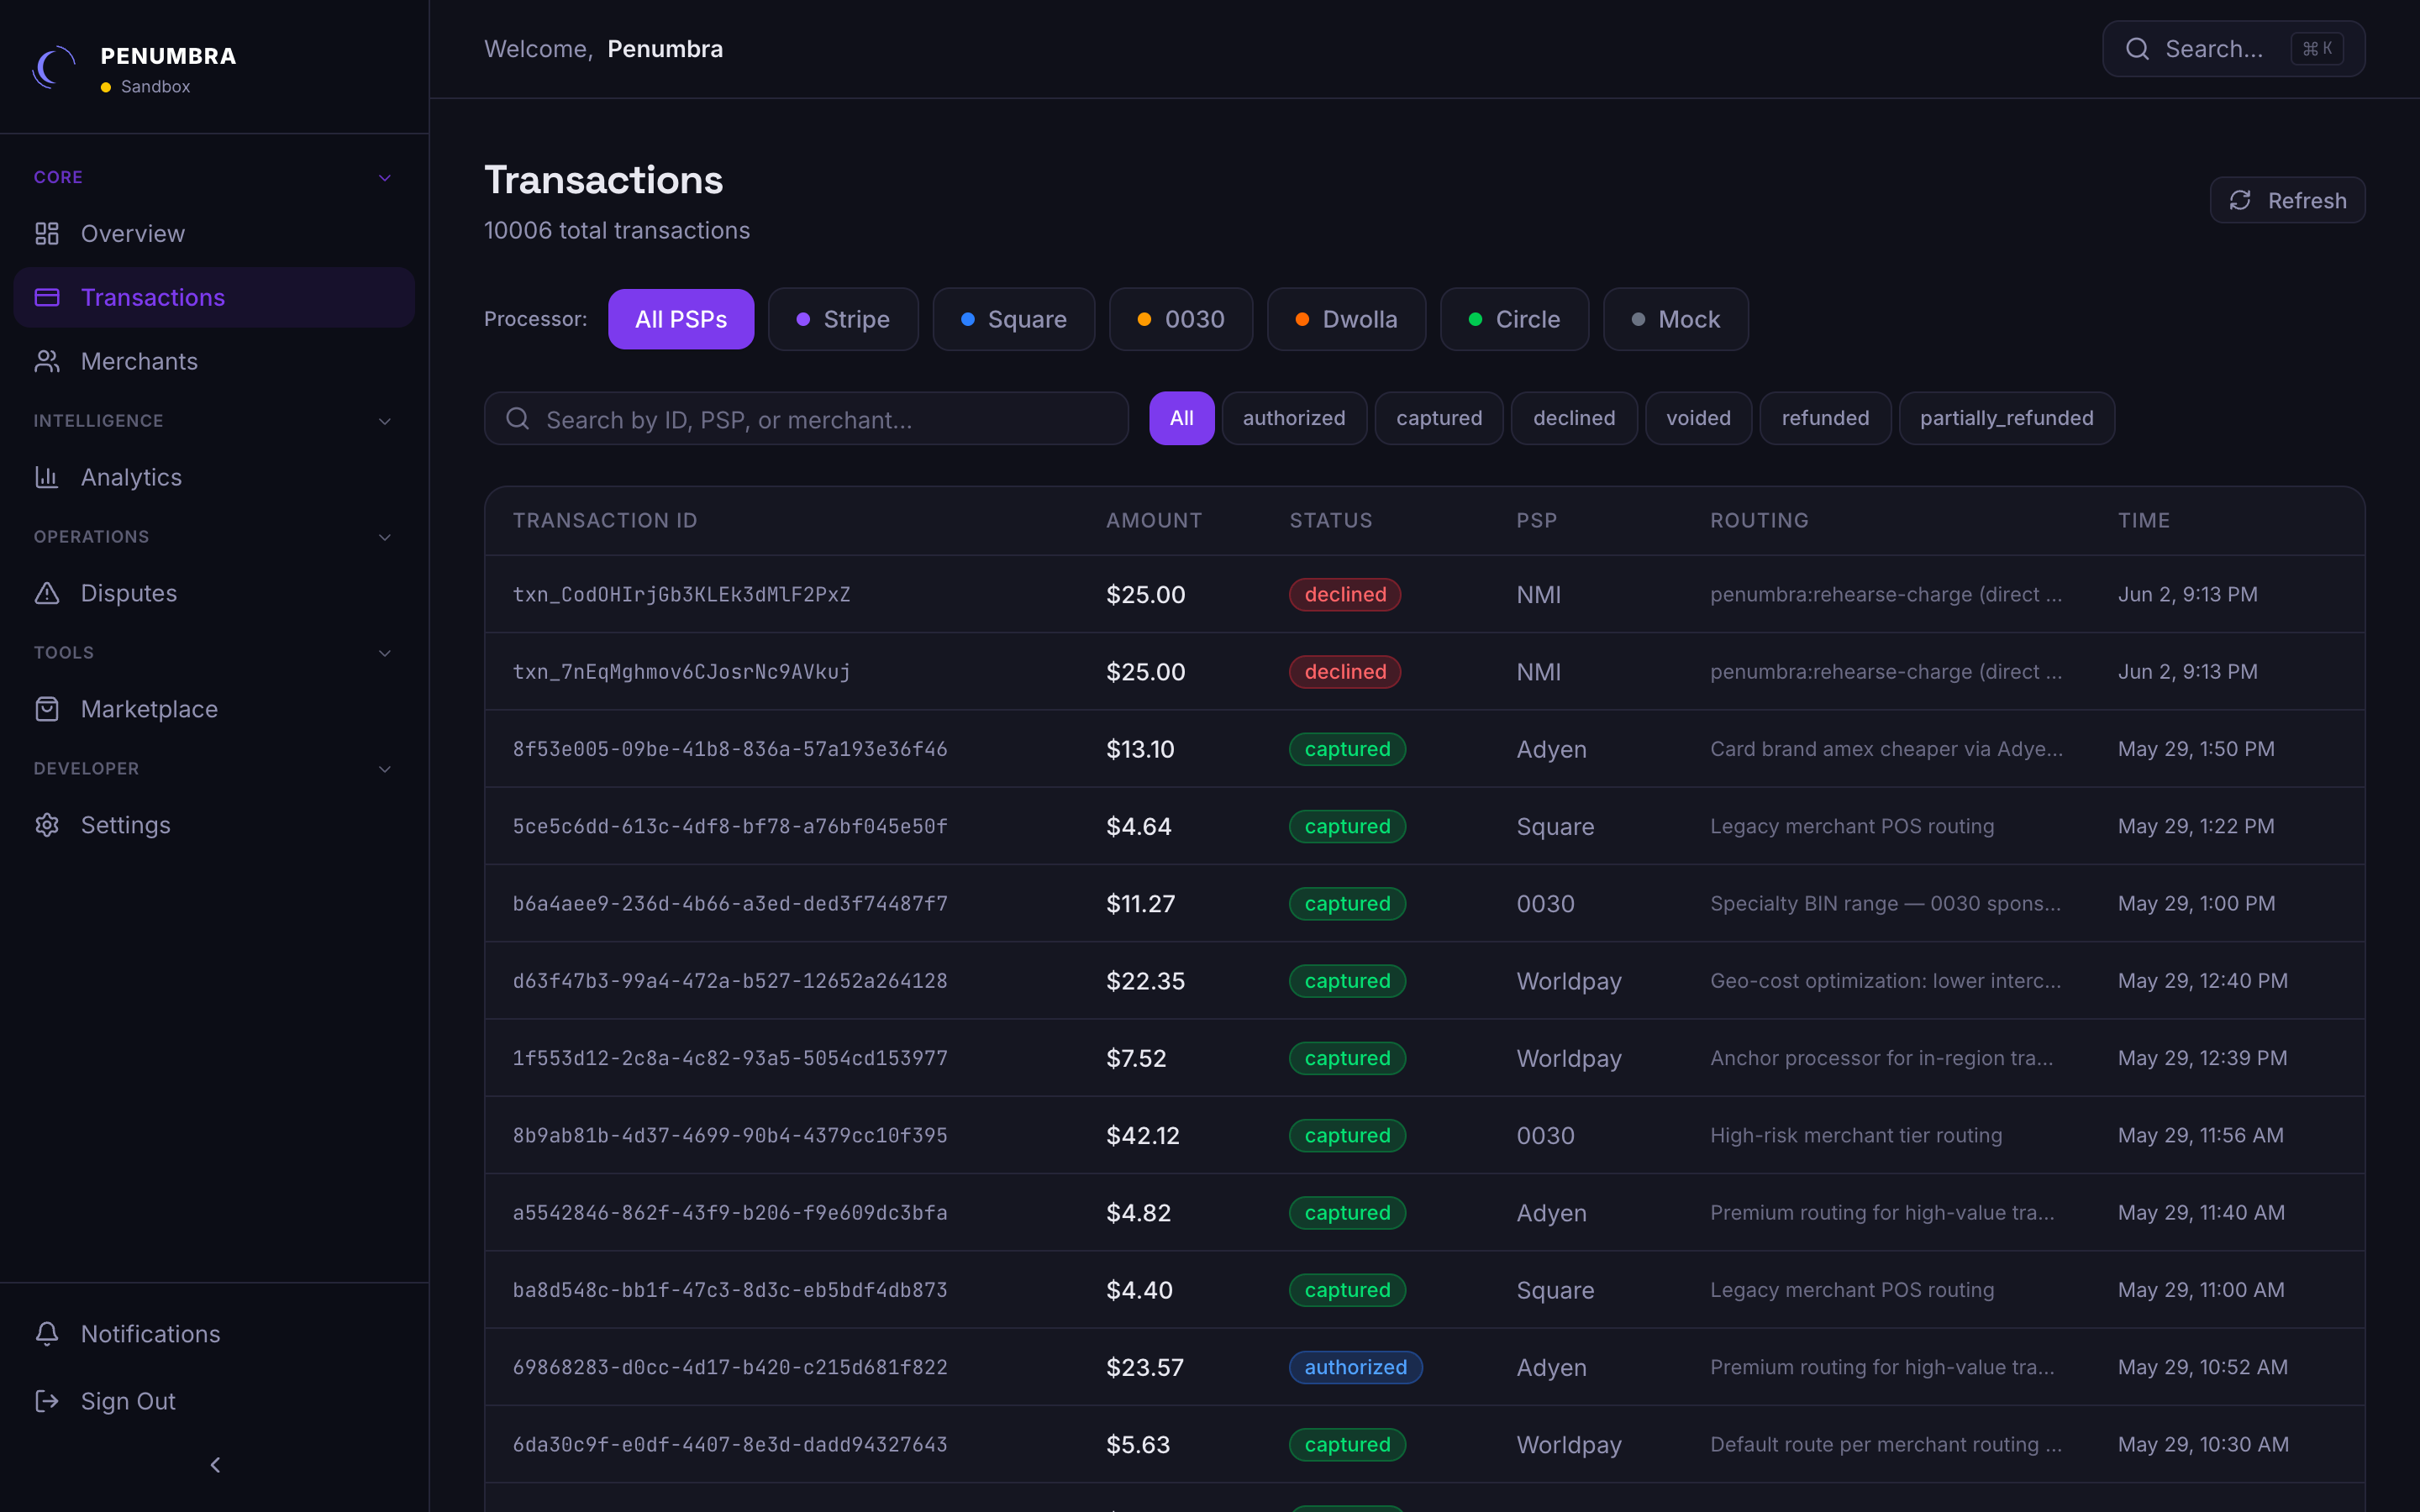The width and height of the screenshot is (2420, 1512).
Task: Open the Marketplace page
Action: tap(214, 709)
